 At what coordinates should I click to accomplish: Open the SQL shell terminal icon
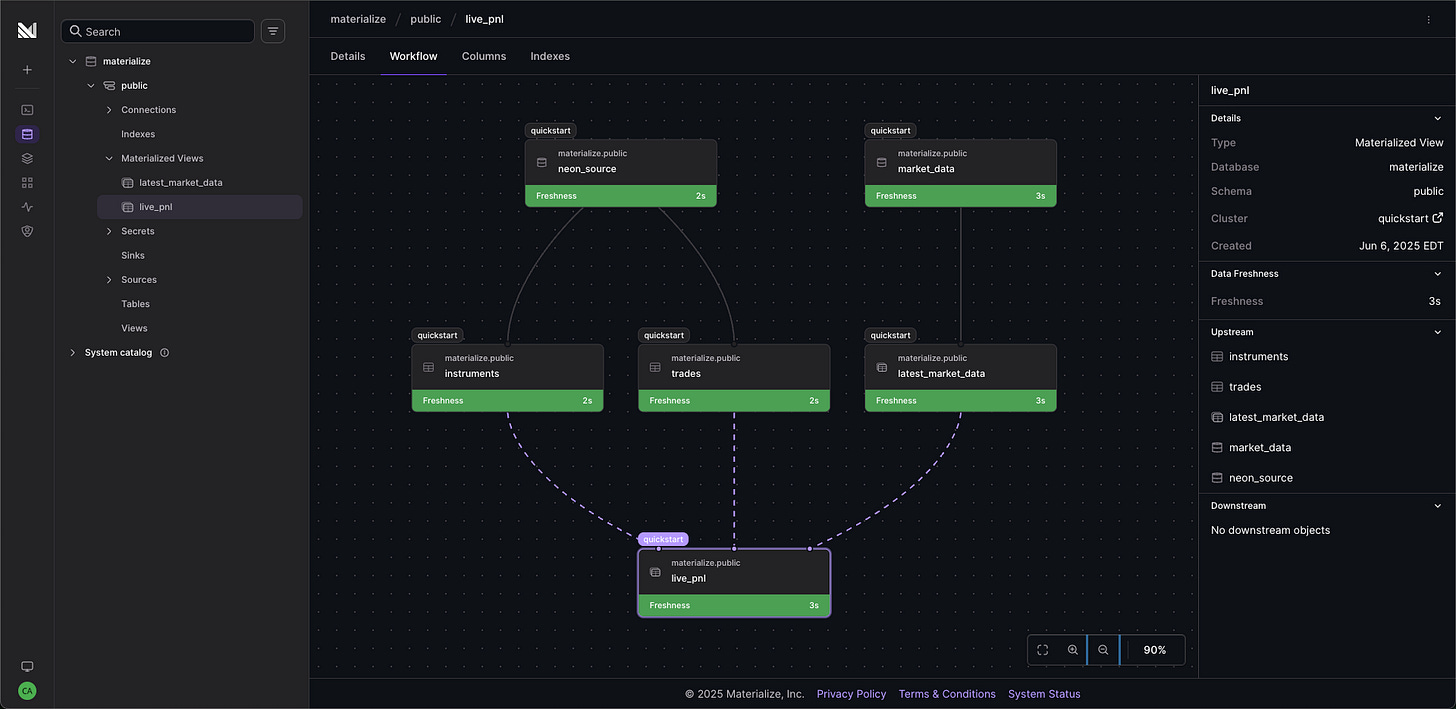click(x=27, y=110)
